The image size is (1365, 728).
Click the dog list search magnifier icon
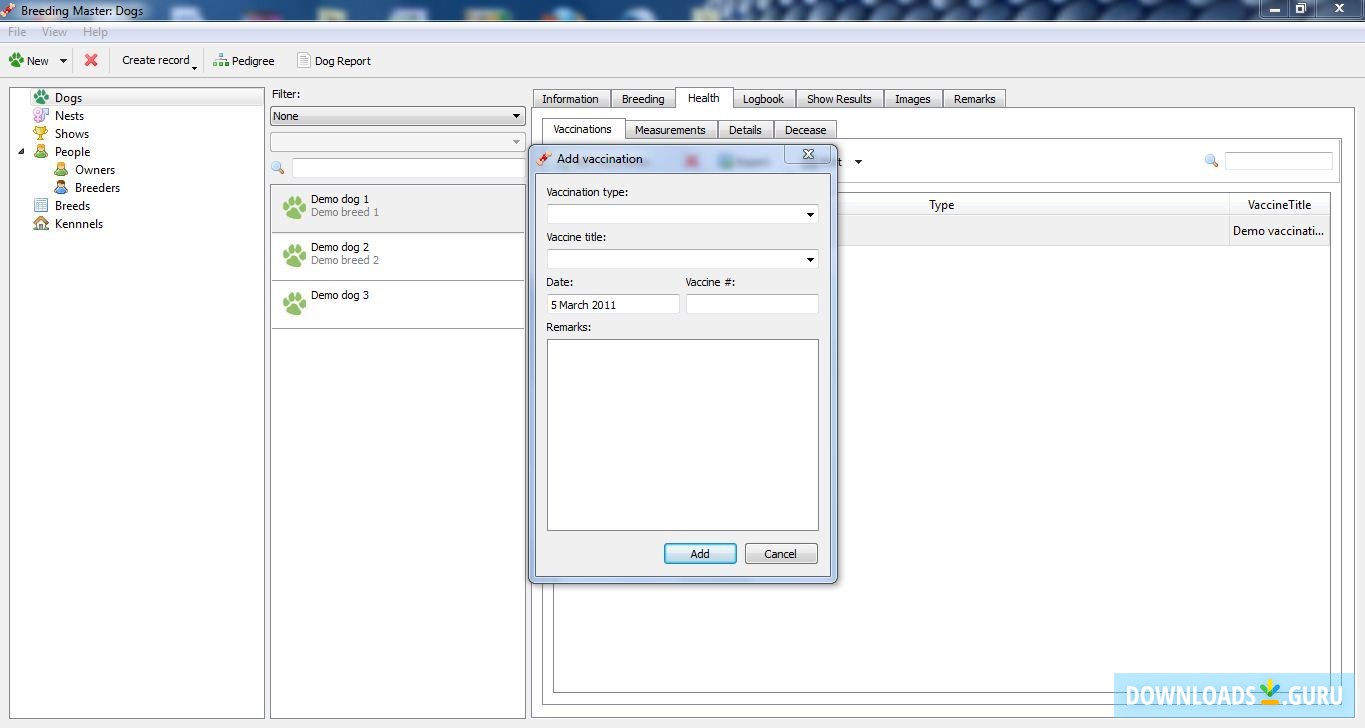(278, 168)
